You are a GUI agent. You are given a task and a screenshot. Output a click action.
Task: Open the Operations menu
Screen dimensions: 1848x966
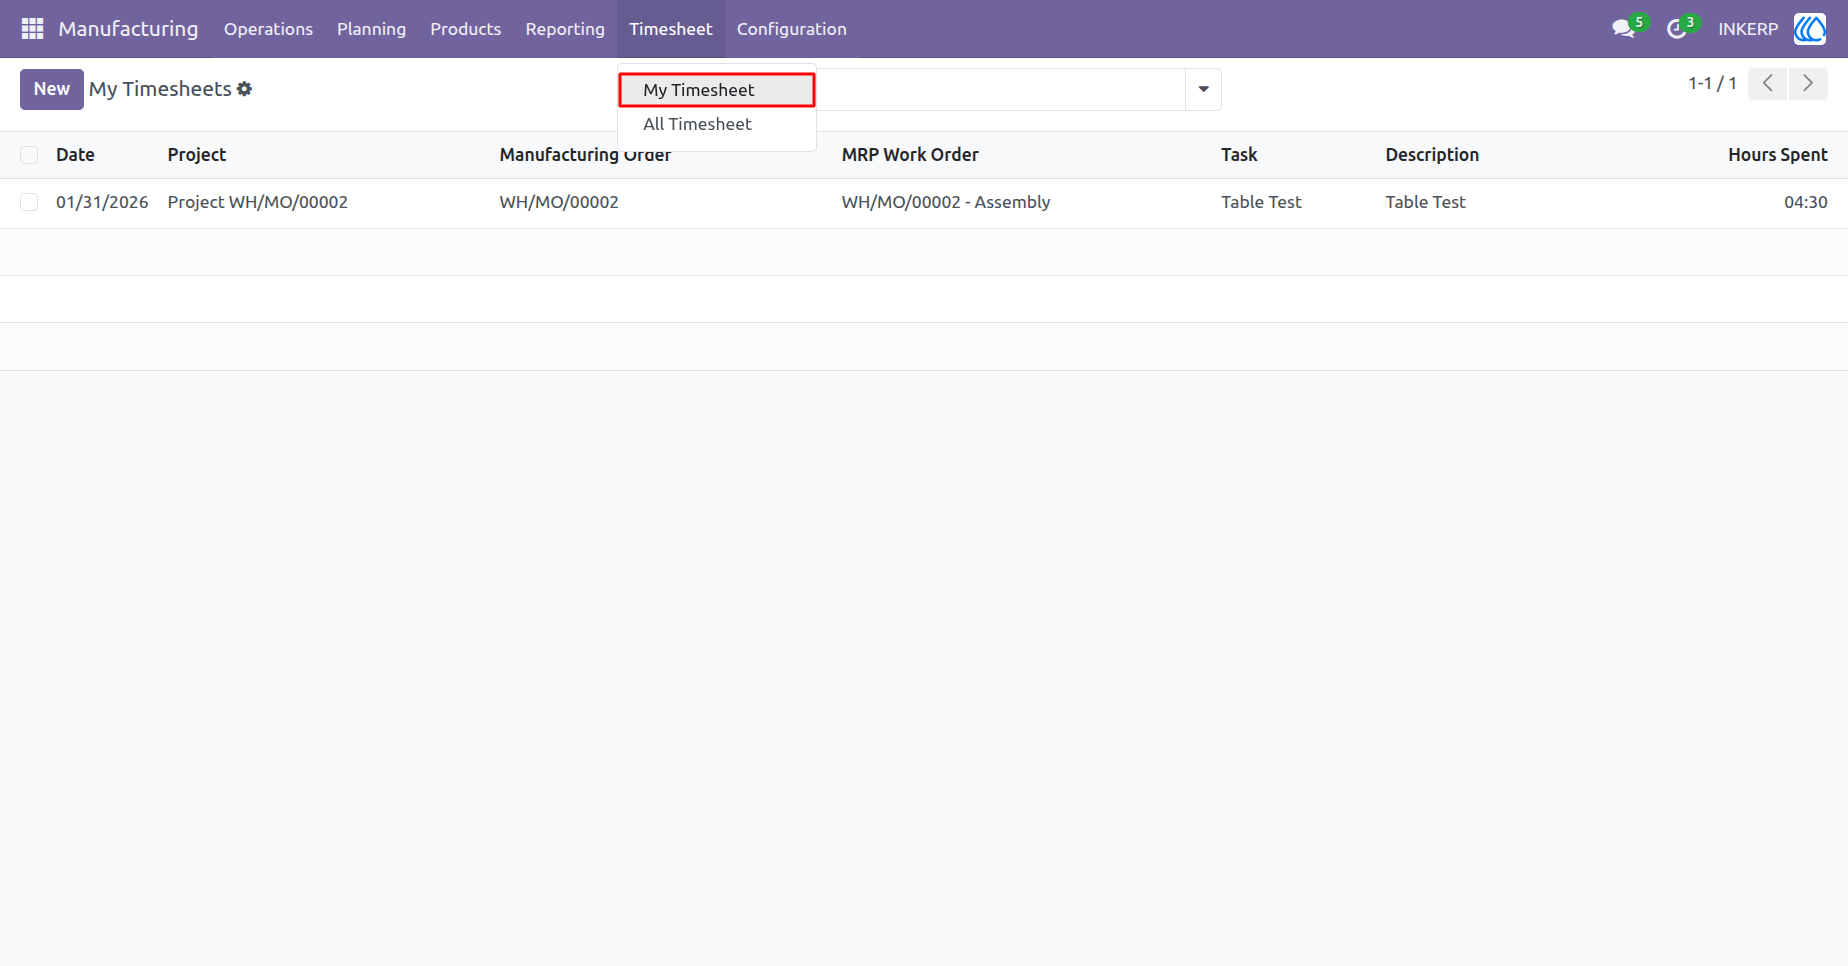click(x=268, y=29)
